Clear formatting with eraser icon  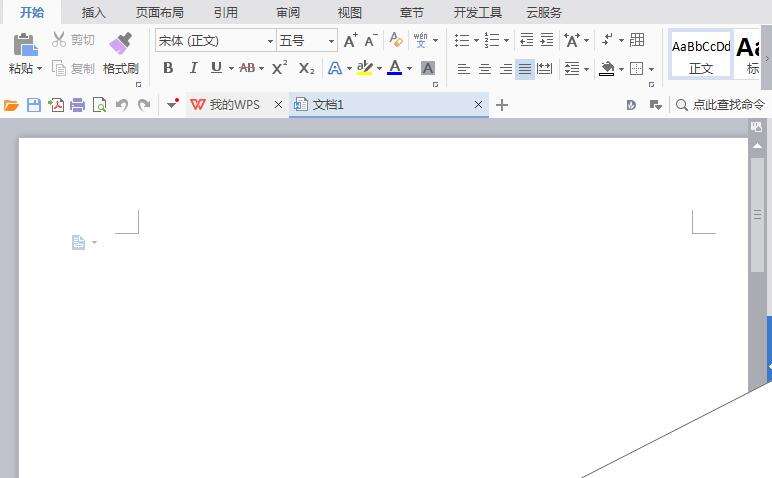click(396, 39)
